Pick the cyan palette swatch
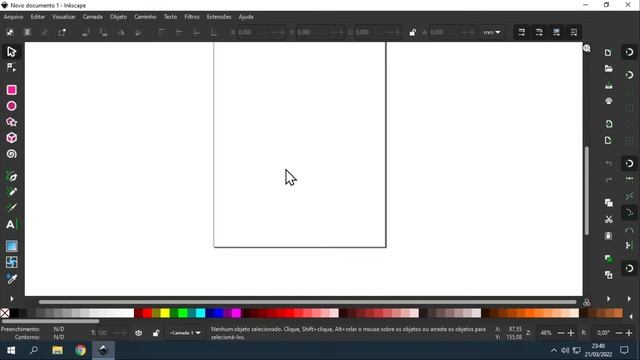This screenshot has height=360, width=640. pyautogui.click(x=200, y=313)
